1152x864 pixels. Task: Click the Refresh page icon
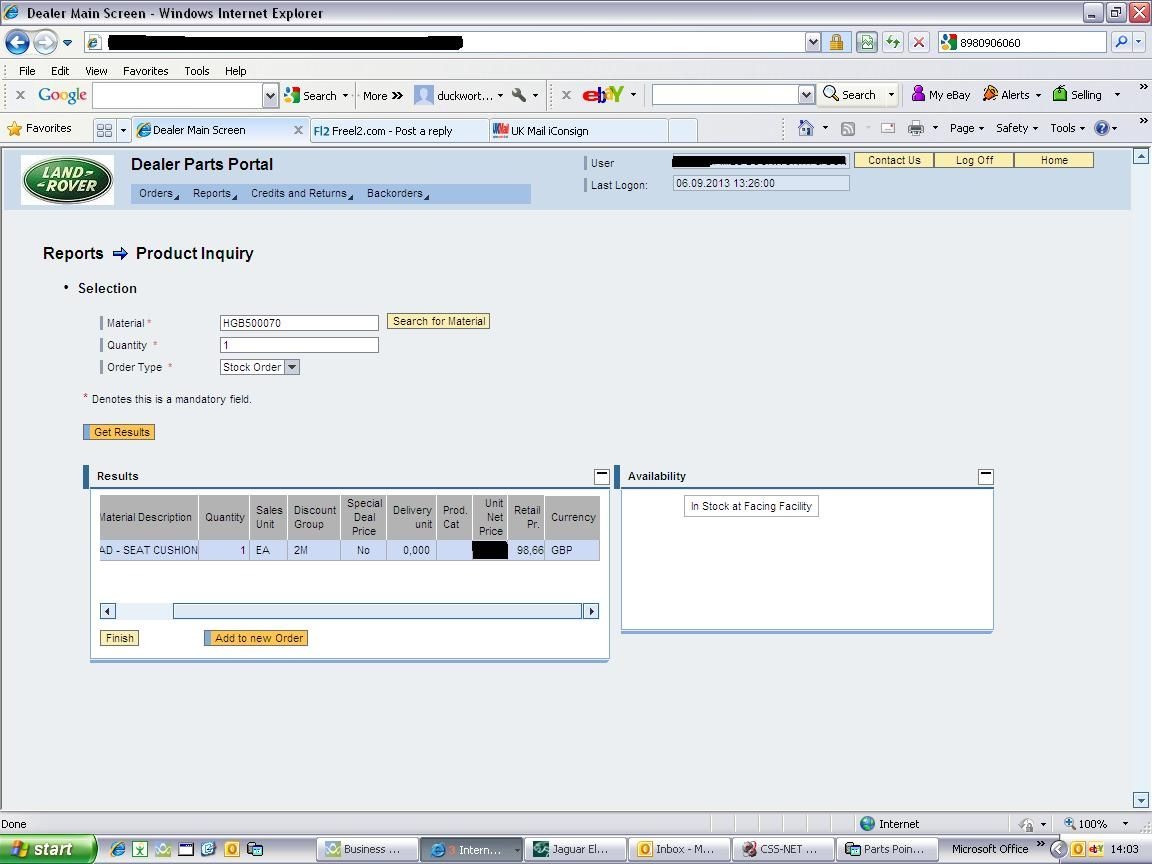pyautogui.click(x=893, y=43)
